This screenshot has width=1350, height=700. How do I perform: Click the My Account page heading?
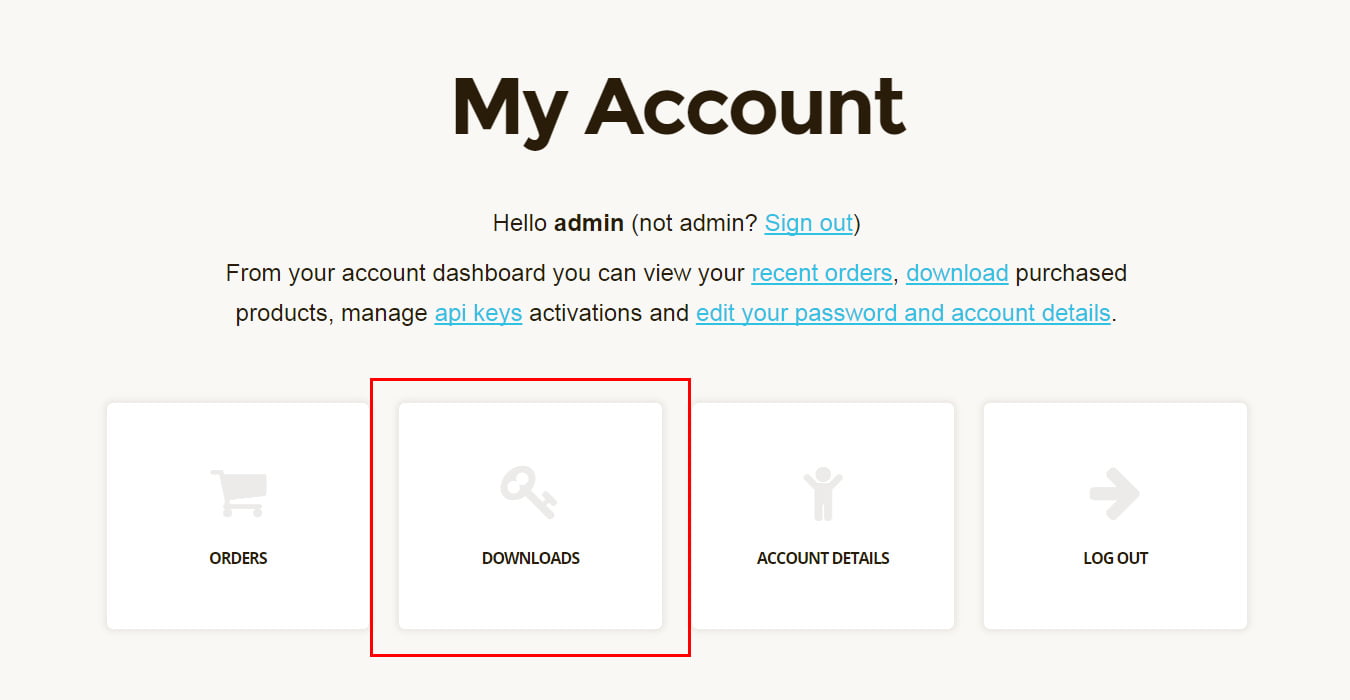(x=678, y=108)
